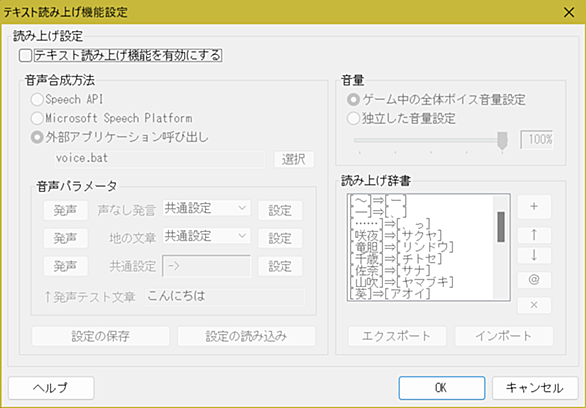Click the volume slider thumb
The image size is (586, 408).
(x=502, y=140)
